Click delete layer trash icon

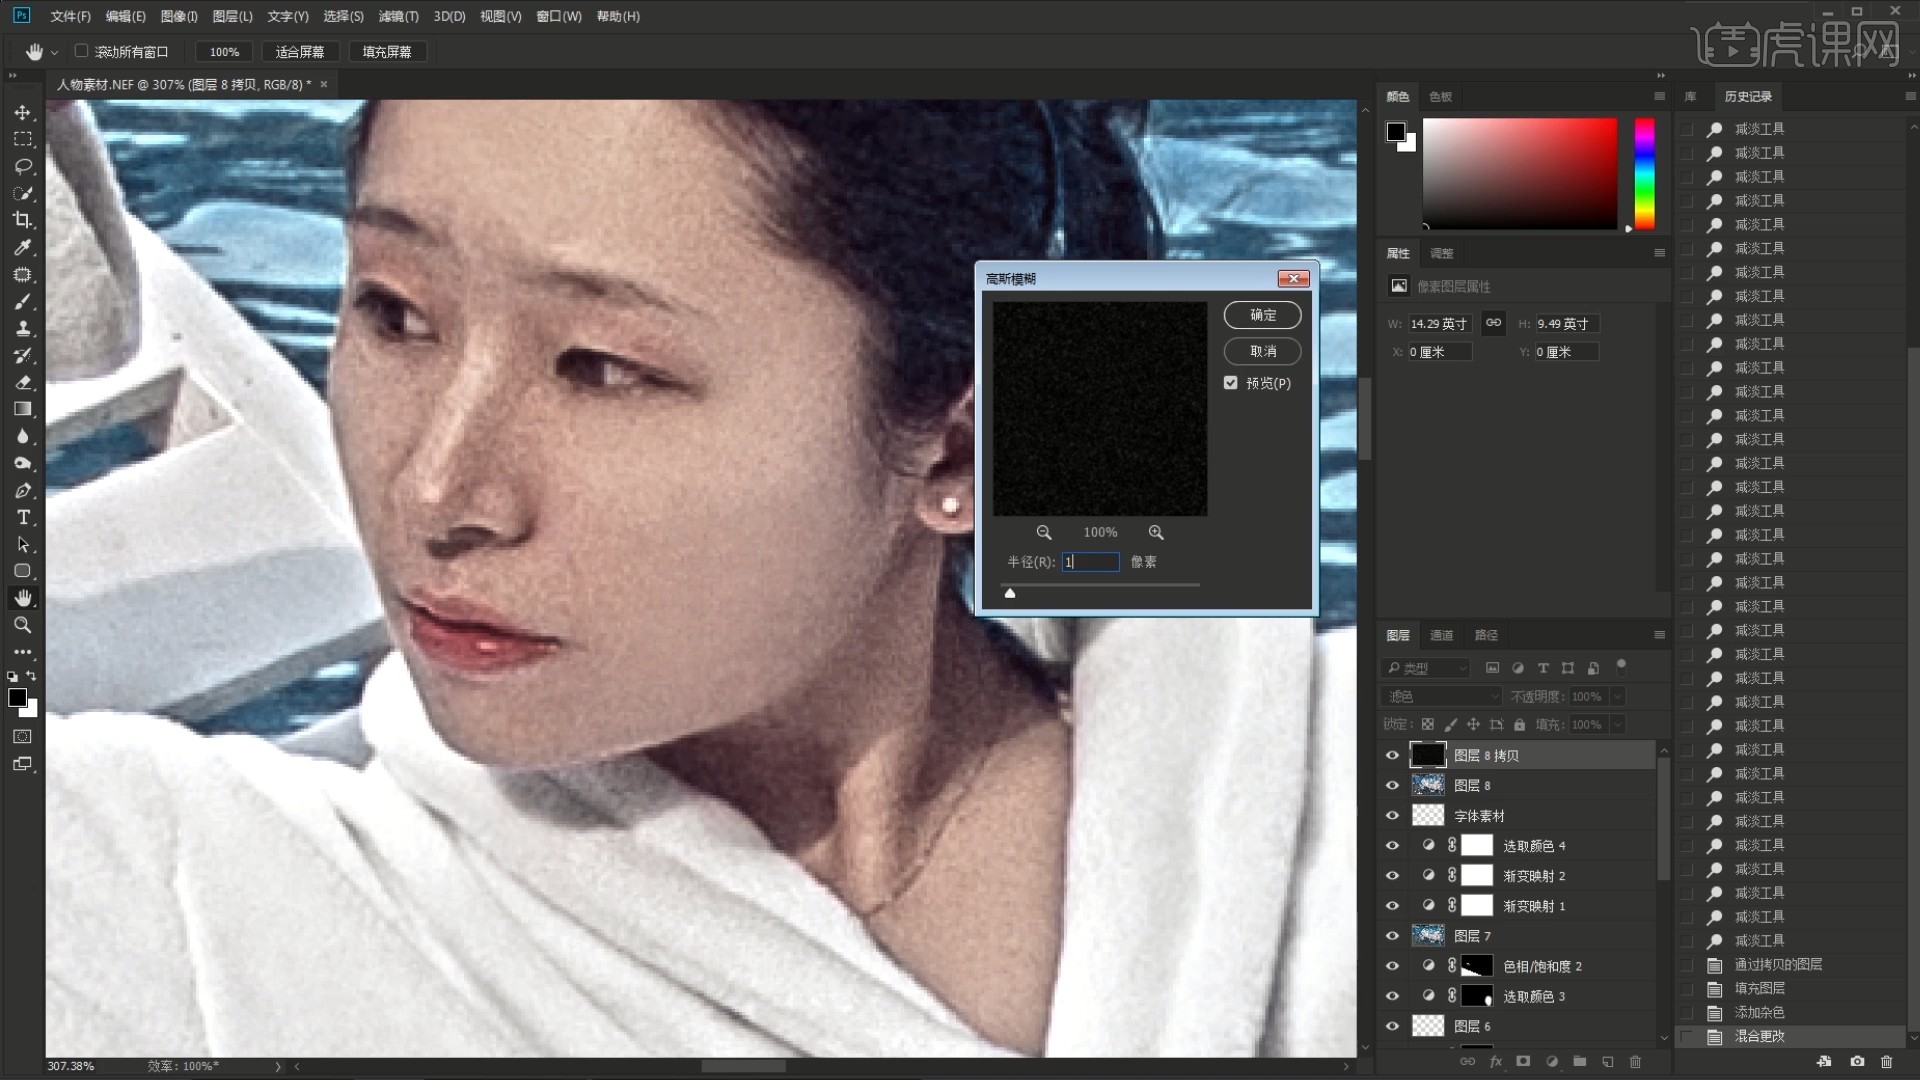click(x=1636, y=1061)
